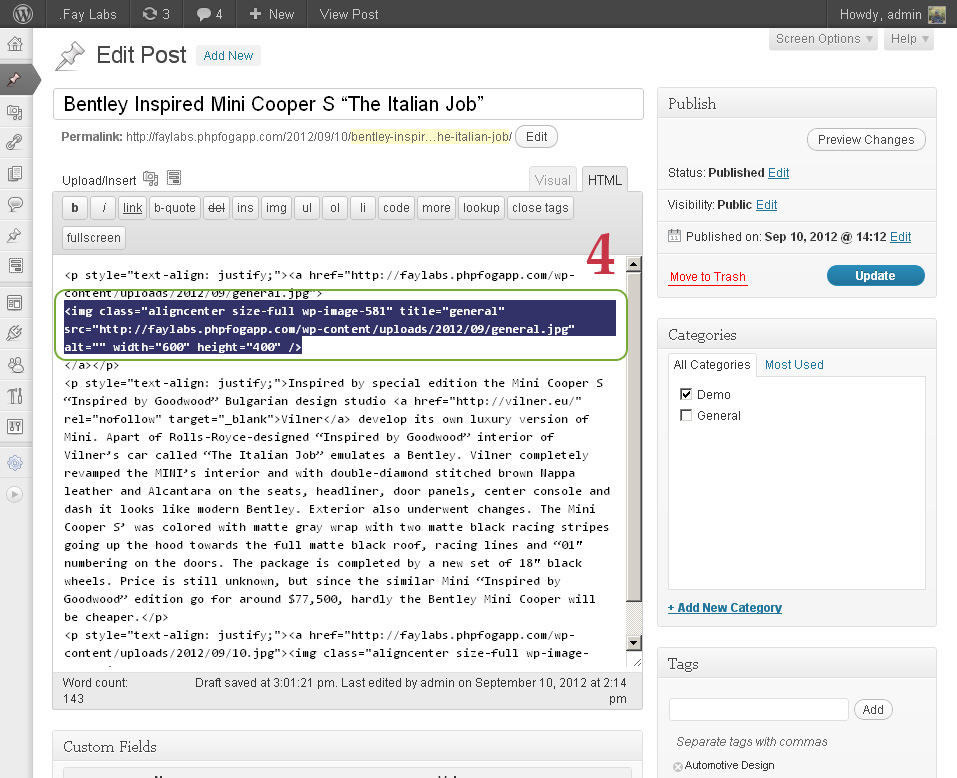Image resolution: width=957 pixels, height=778 pixels.
Task: Open Users sidebar icon
Action: coord(15,364)
